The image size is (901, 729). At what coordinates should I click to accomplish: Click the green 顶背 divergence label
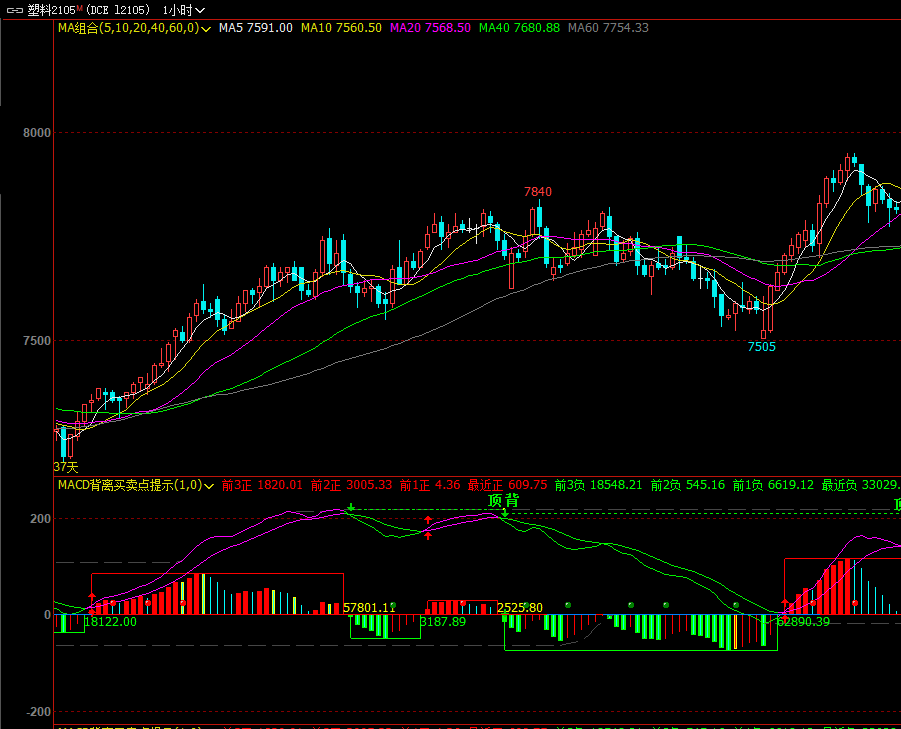503,500
